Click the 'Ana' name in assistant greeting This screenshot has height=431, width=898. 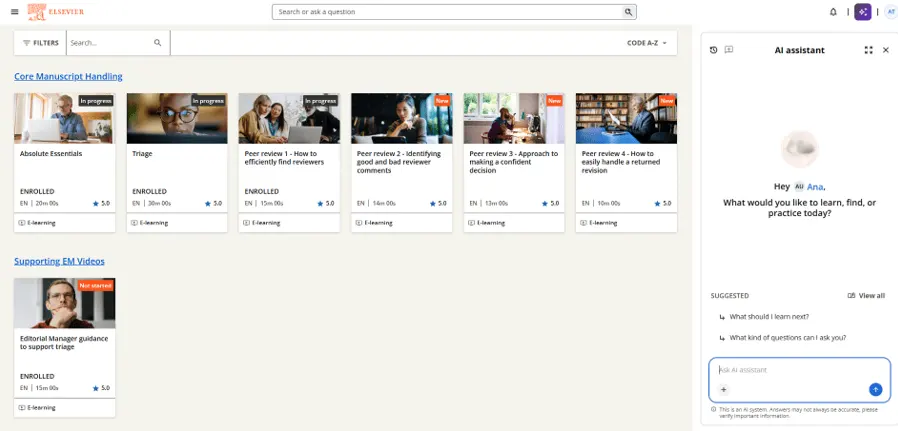pos(815,187)
